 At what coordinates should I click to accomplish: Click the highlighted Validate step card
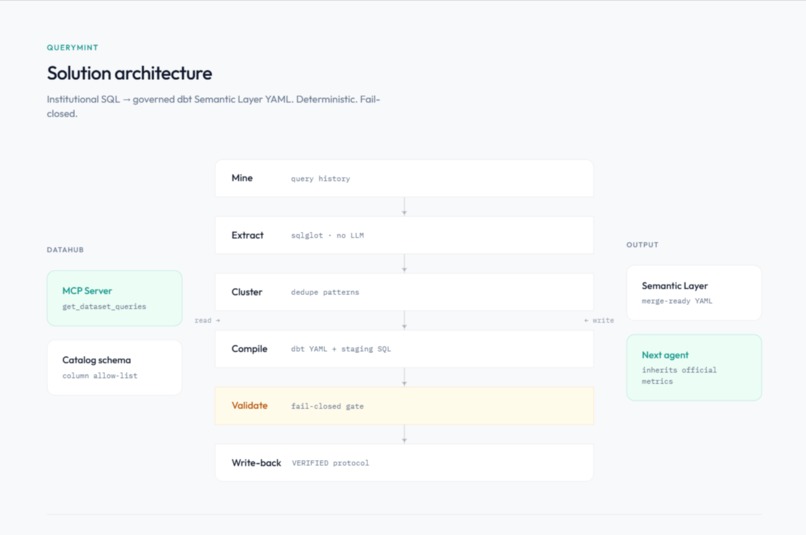pos(404,406)
